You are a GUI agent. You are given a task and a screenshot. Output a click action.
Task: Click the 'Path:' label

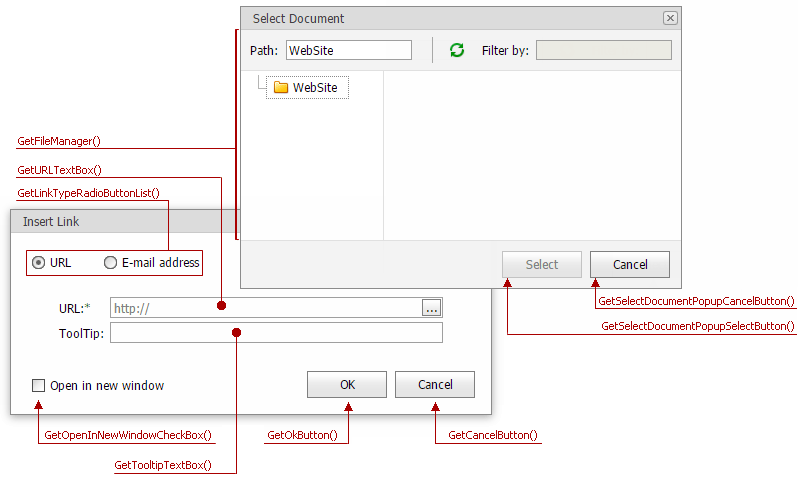click(x=264, y=51)
